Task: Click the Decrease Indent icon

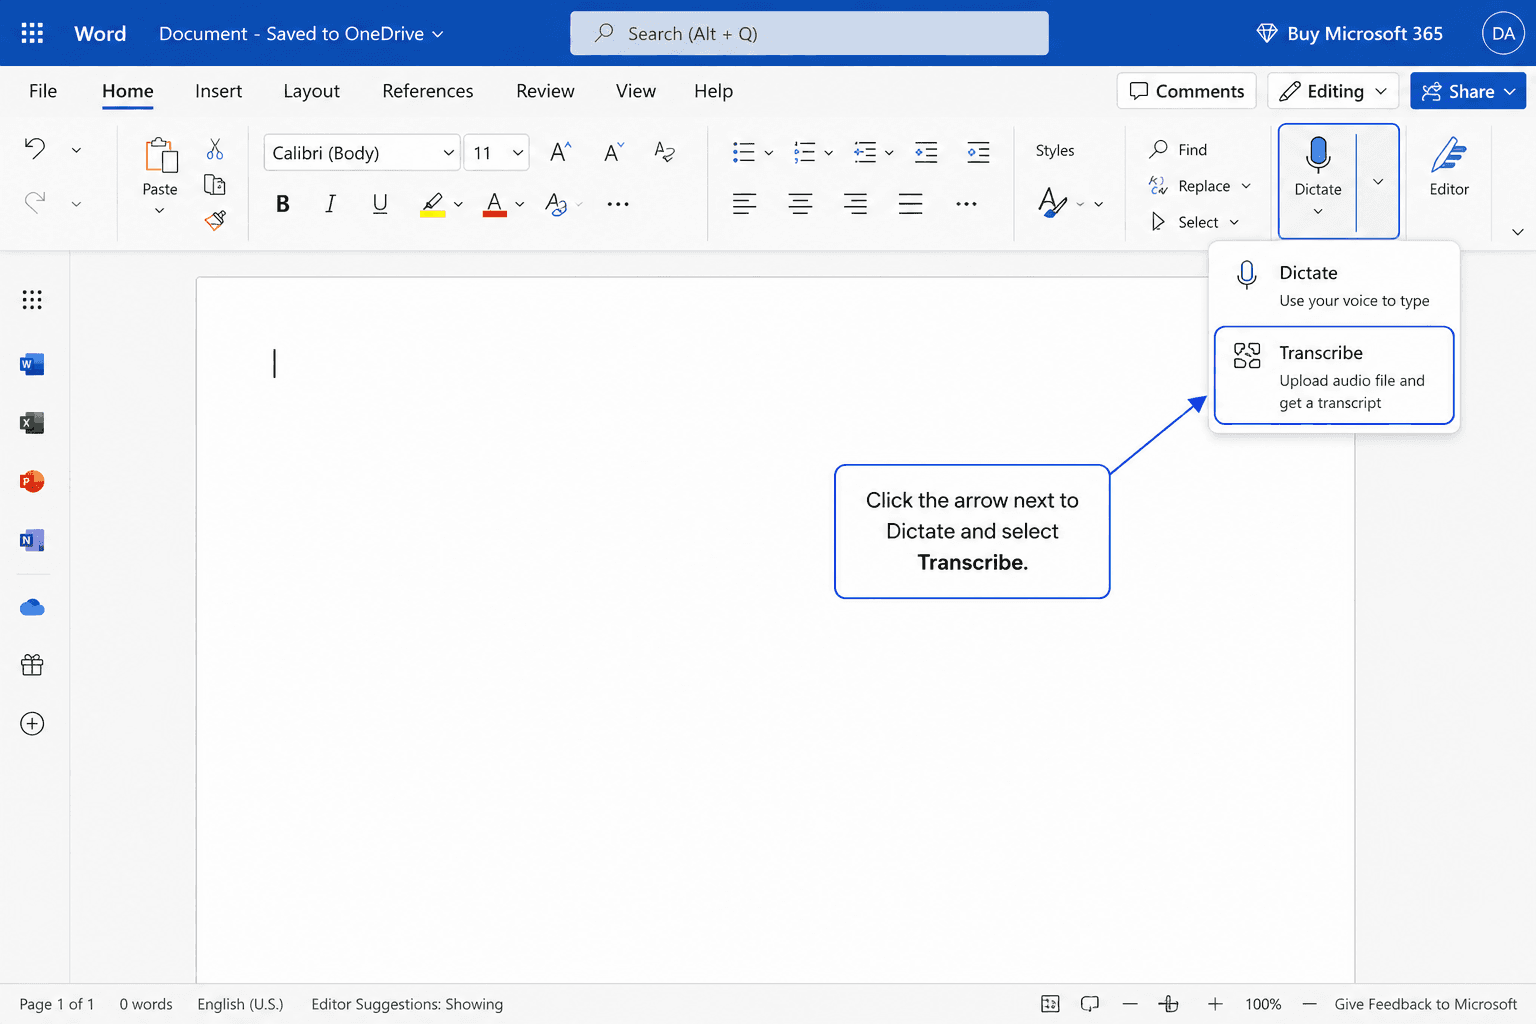Action: 927,152
